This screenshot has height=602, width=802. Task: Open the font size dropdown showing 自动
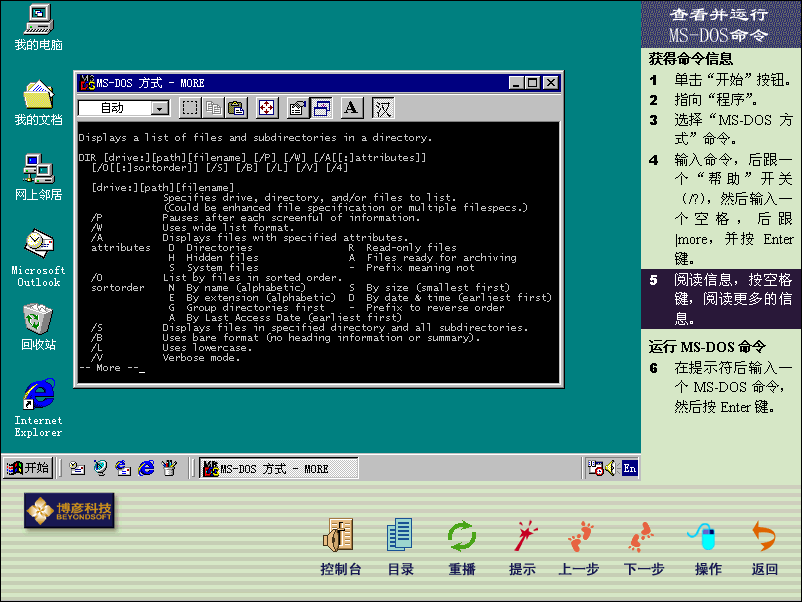tap(160, 108)
